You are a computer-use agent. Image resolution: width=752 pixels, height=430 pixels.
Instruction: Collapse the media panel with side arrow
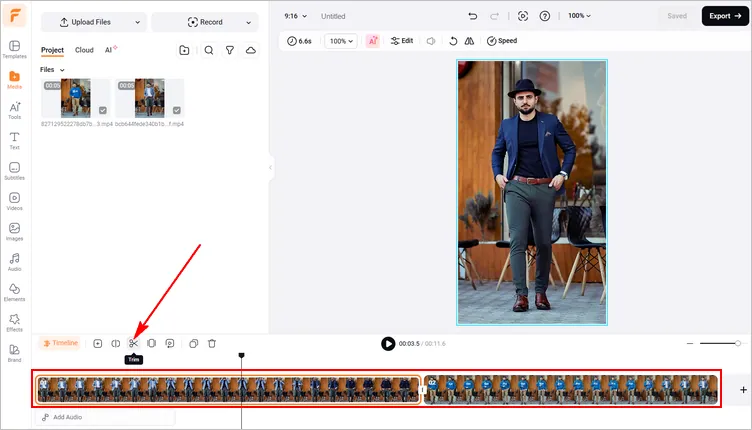[270, 167]
